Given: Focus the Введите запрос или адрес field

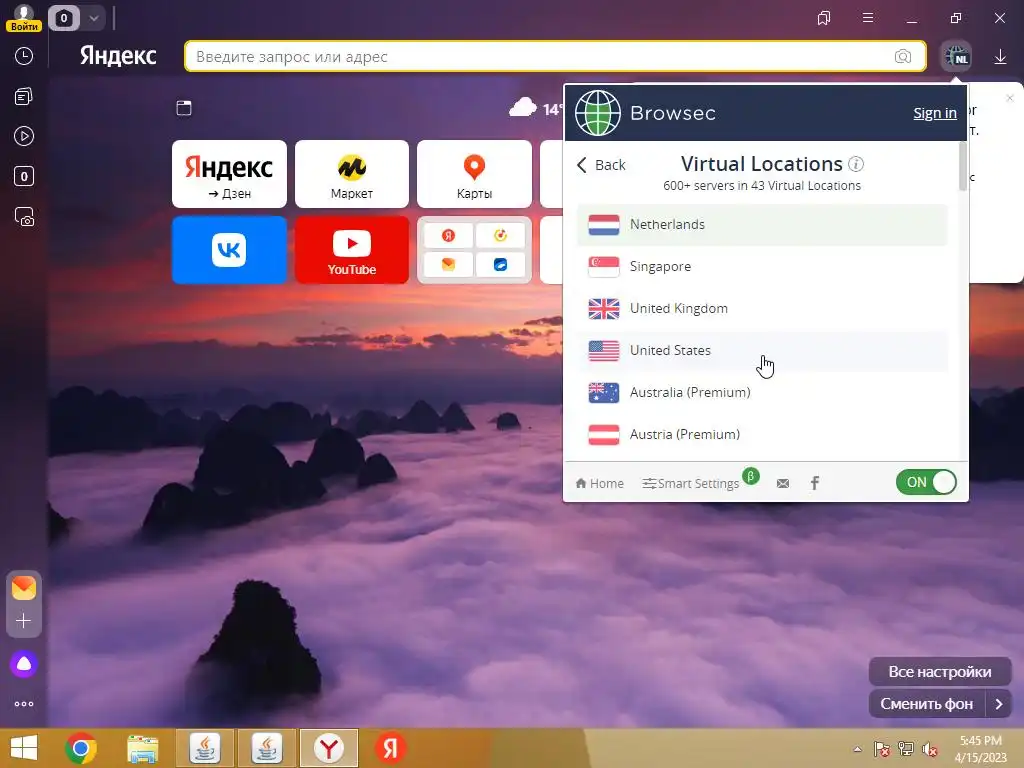Looking at the screenshot, I should click(x=555, y=57).
